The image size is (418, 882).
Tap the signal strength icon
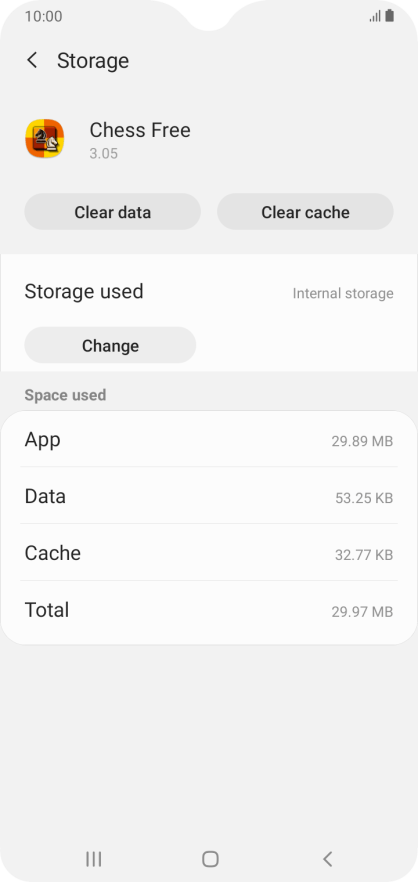[x=375, y=17]
